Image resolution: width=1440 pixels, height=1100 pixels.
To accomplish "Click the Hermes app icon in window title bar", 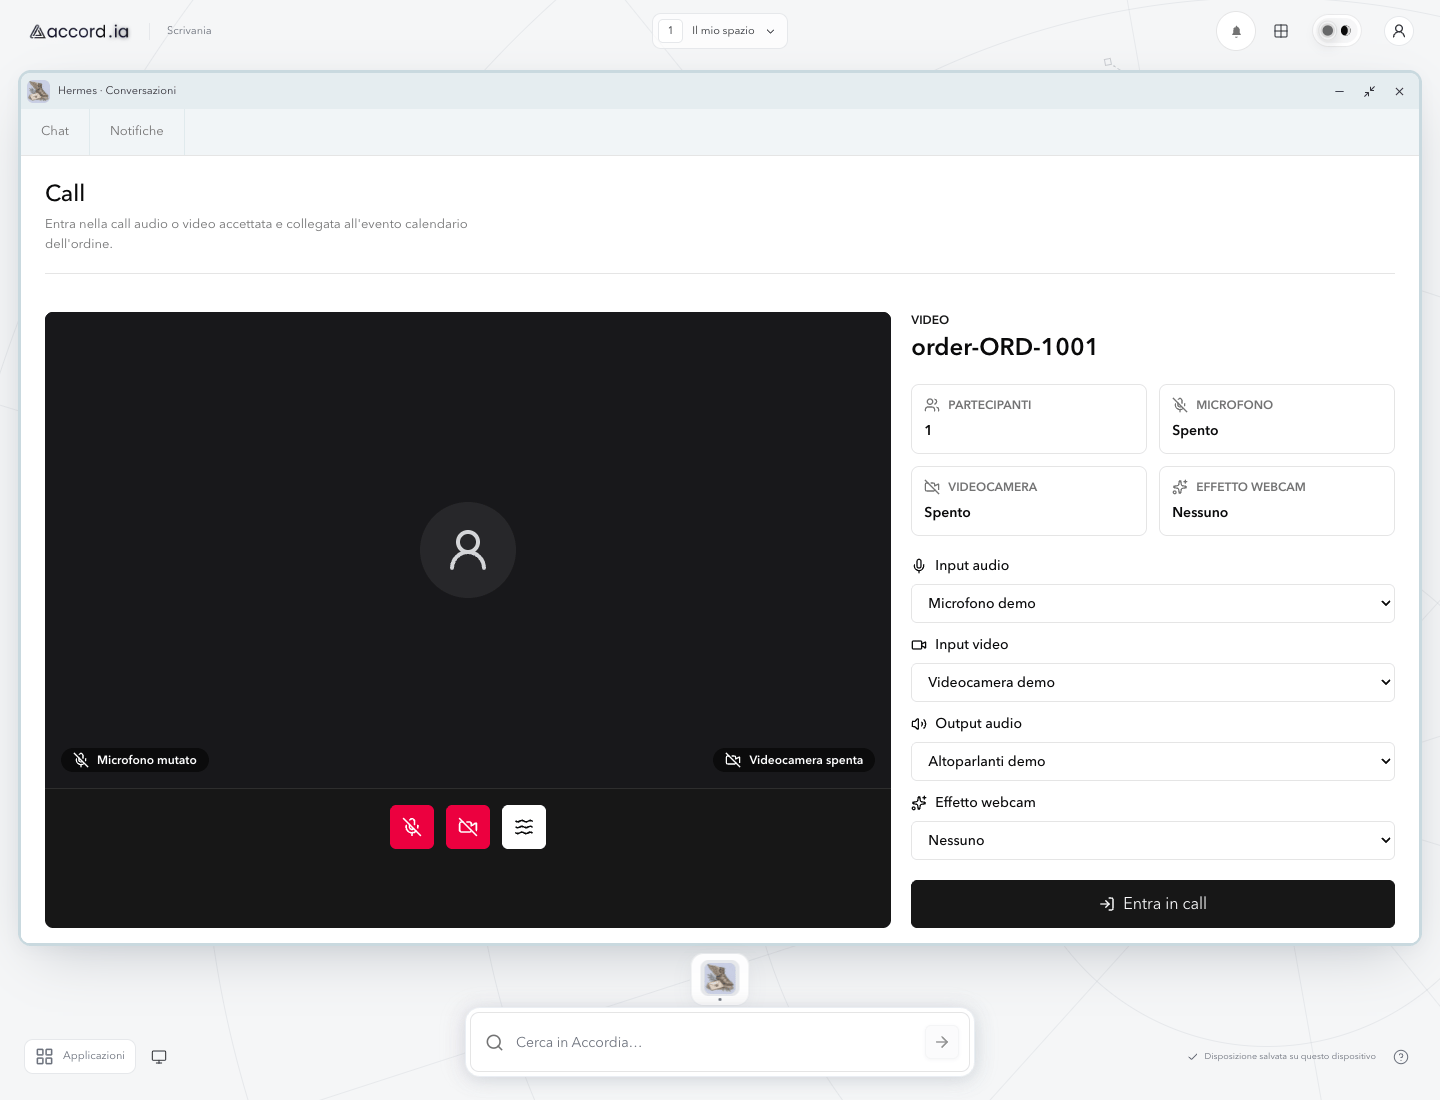I will coord(39,91).
